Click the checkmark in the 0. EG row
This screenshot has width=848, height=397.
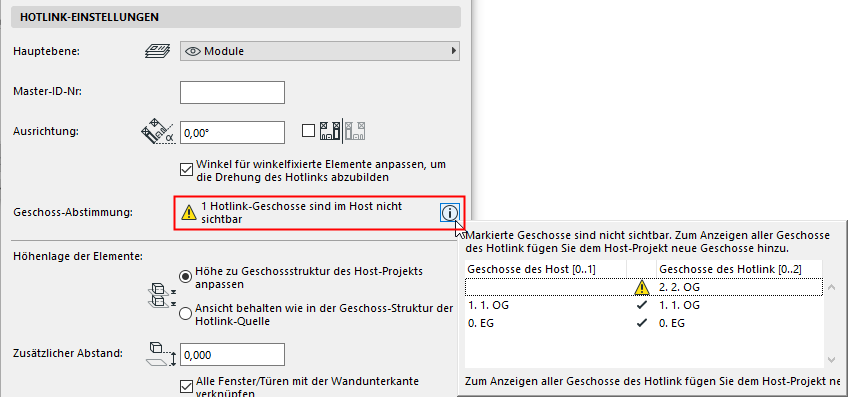point(641,323)
